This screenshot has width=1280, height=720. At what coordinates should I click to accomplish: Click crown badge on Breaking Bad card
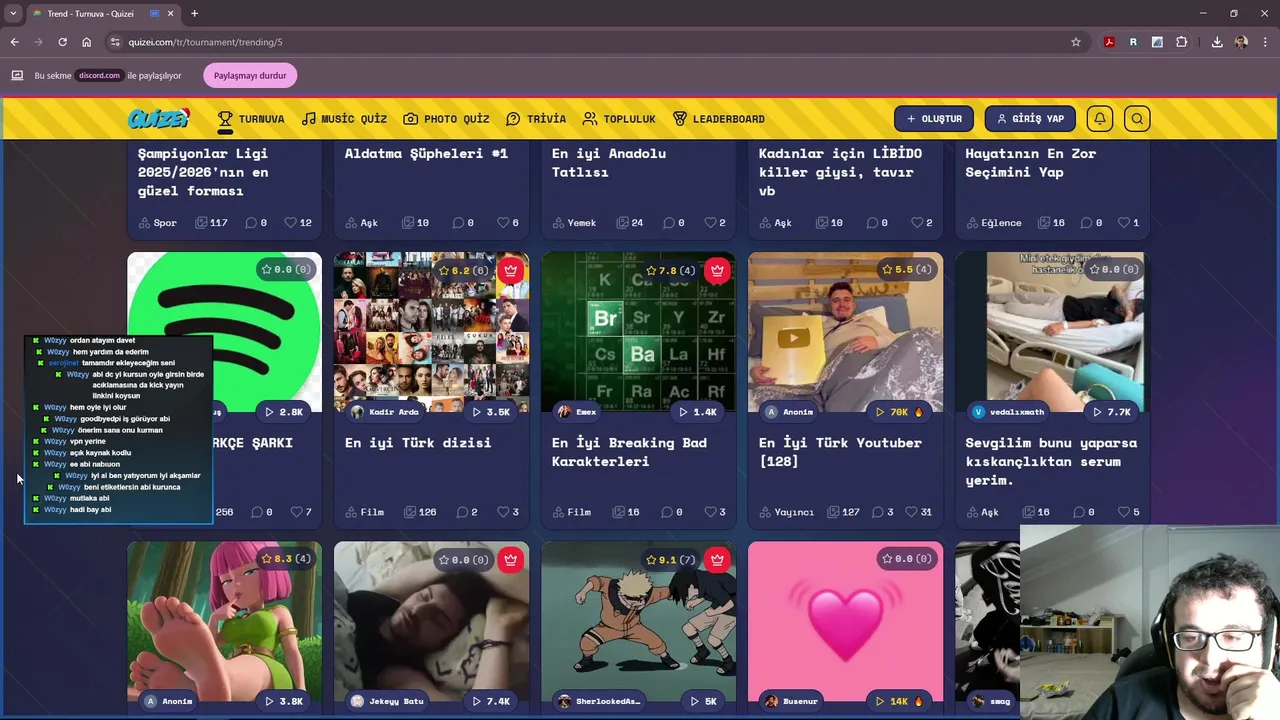(x=717, y=270)
